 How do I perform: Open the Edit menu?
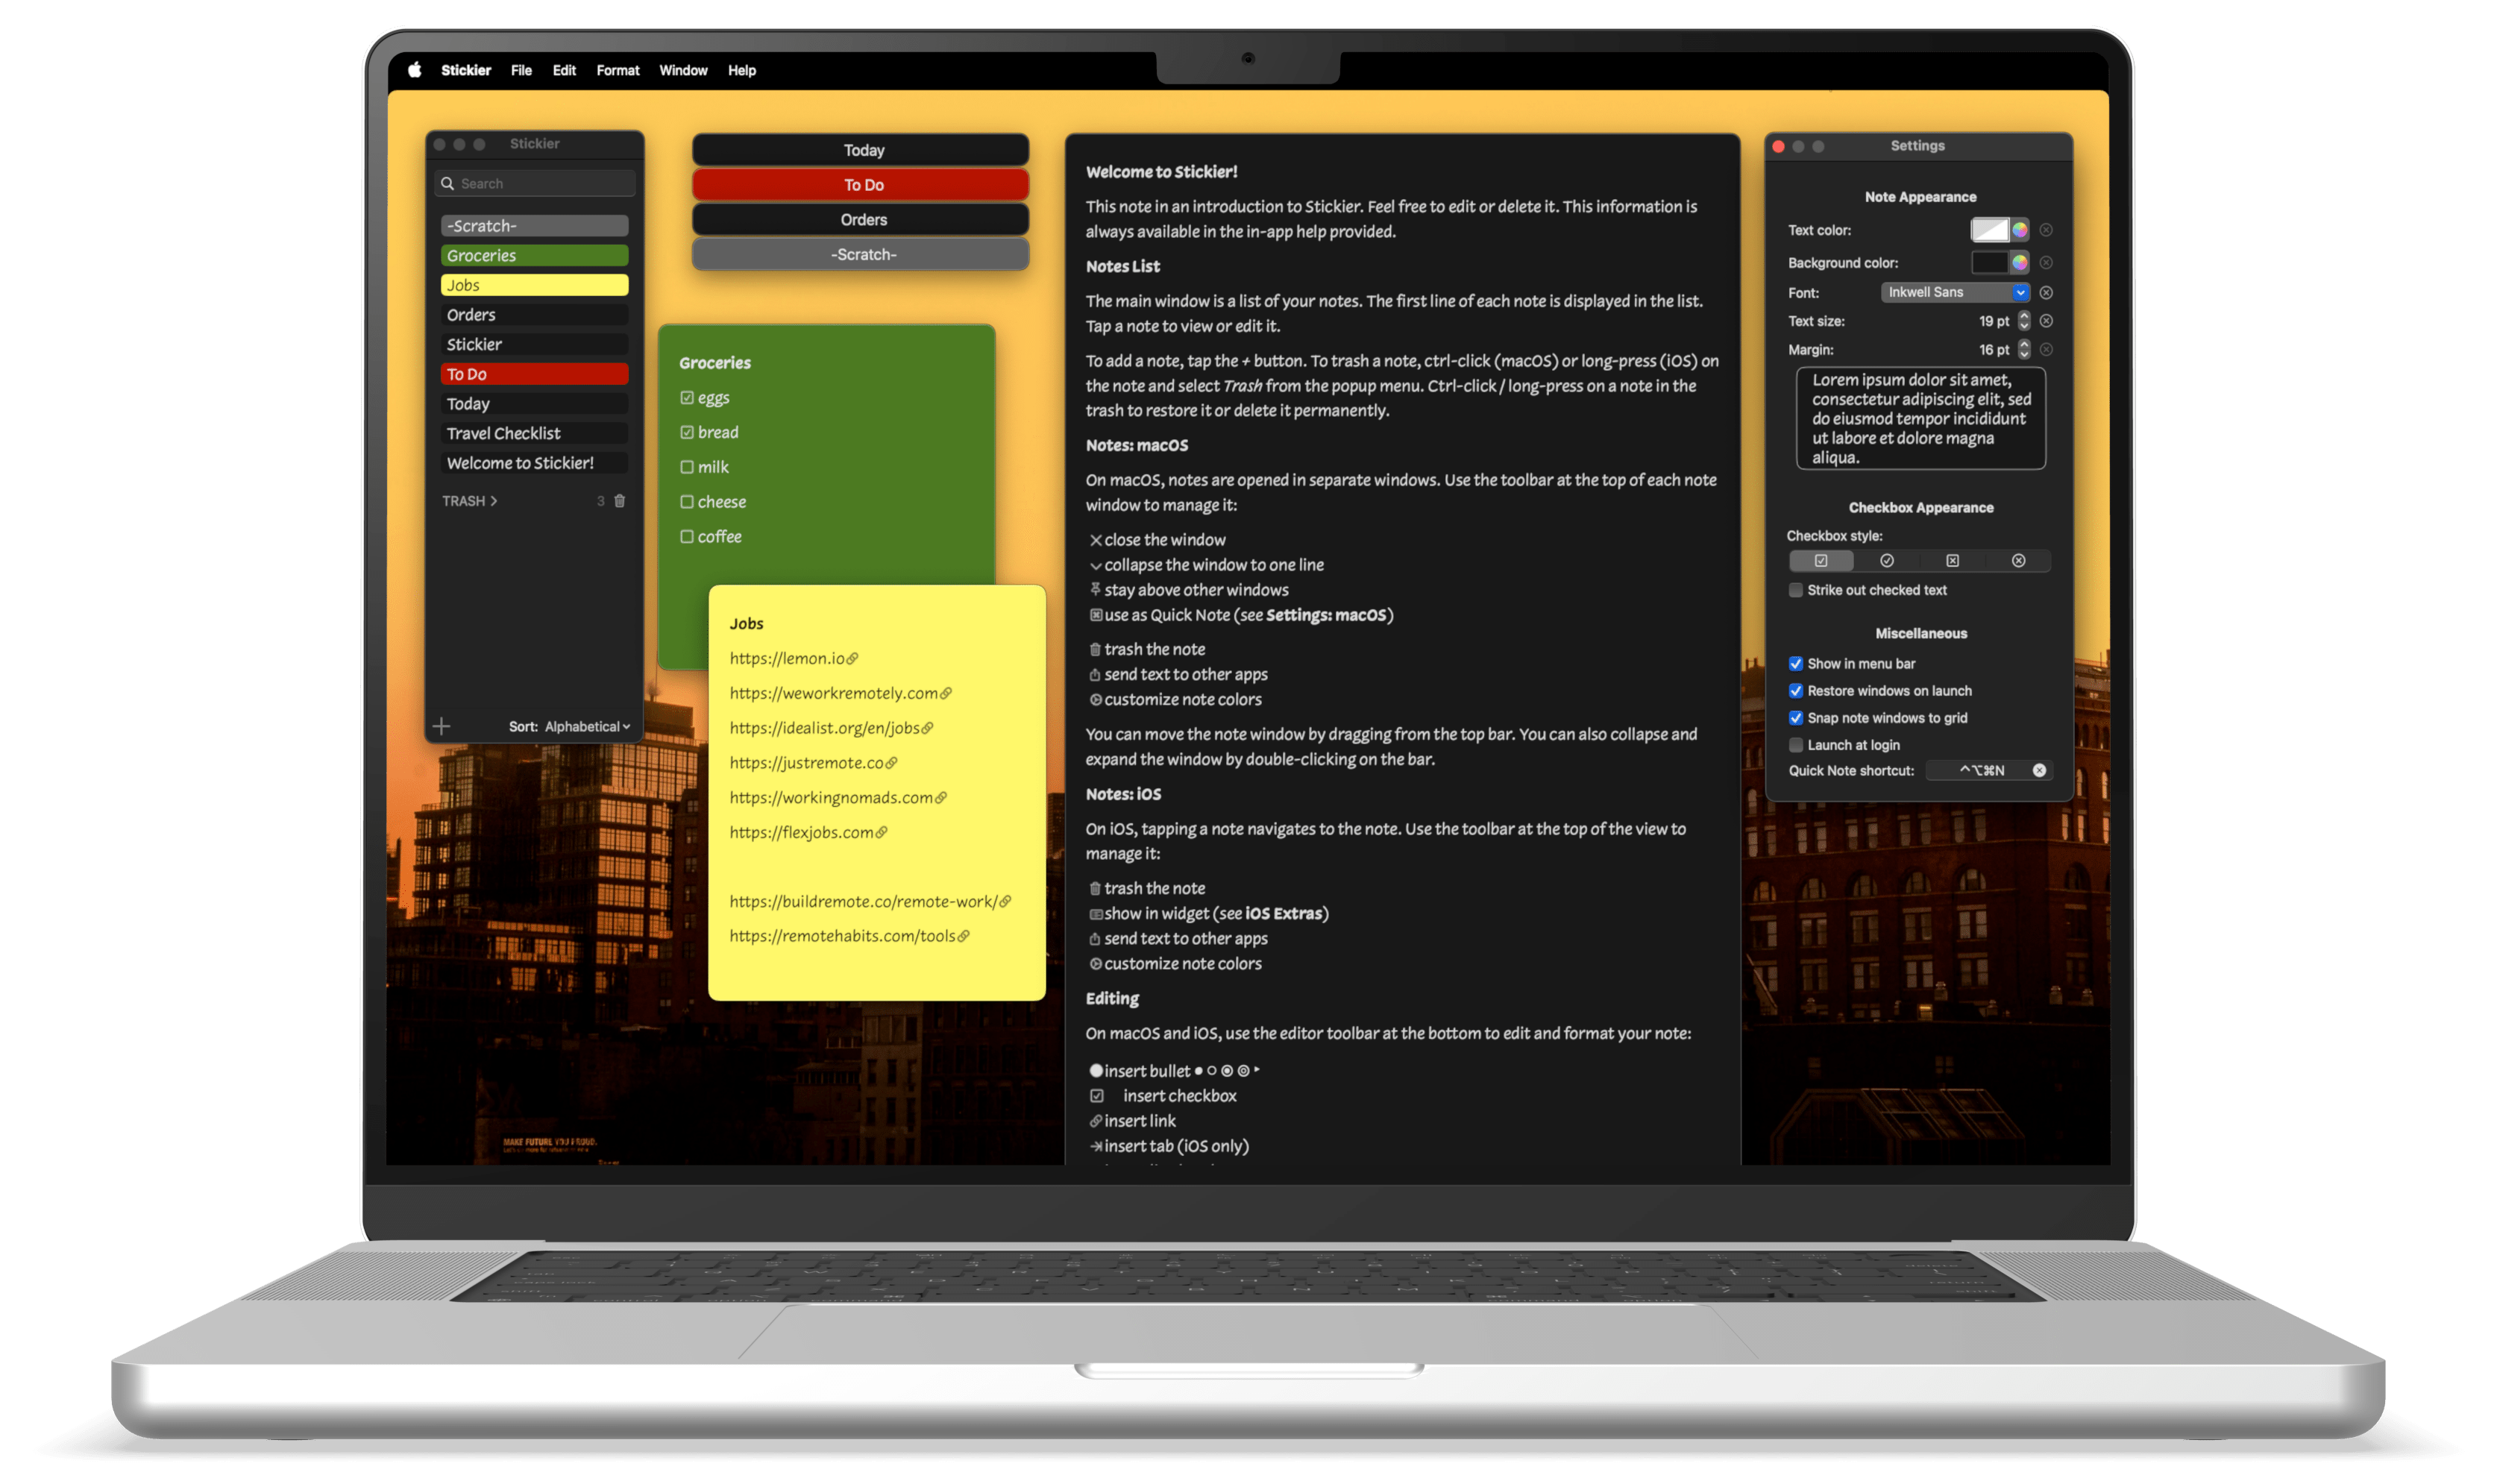coord(564,70)
